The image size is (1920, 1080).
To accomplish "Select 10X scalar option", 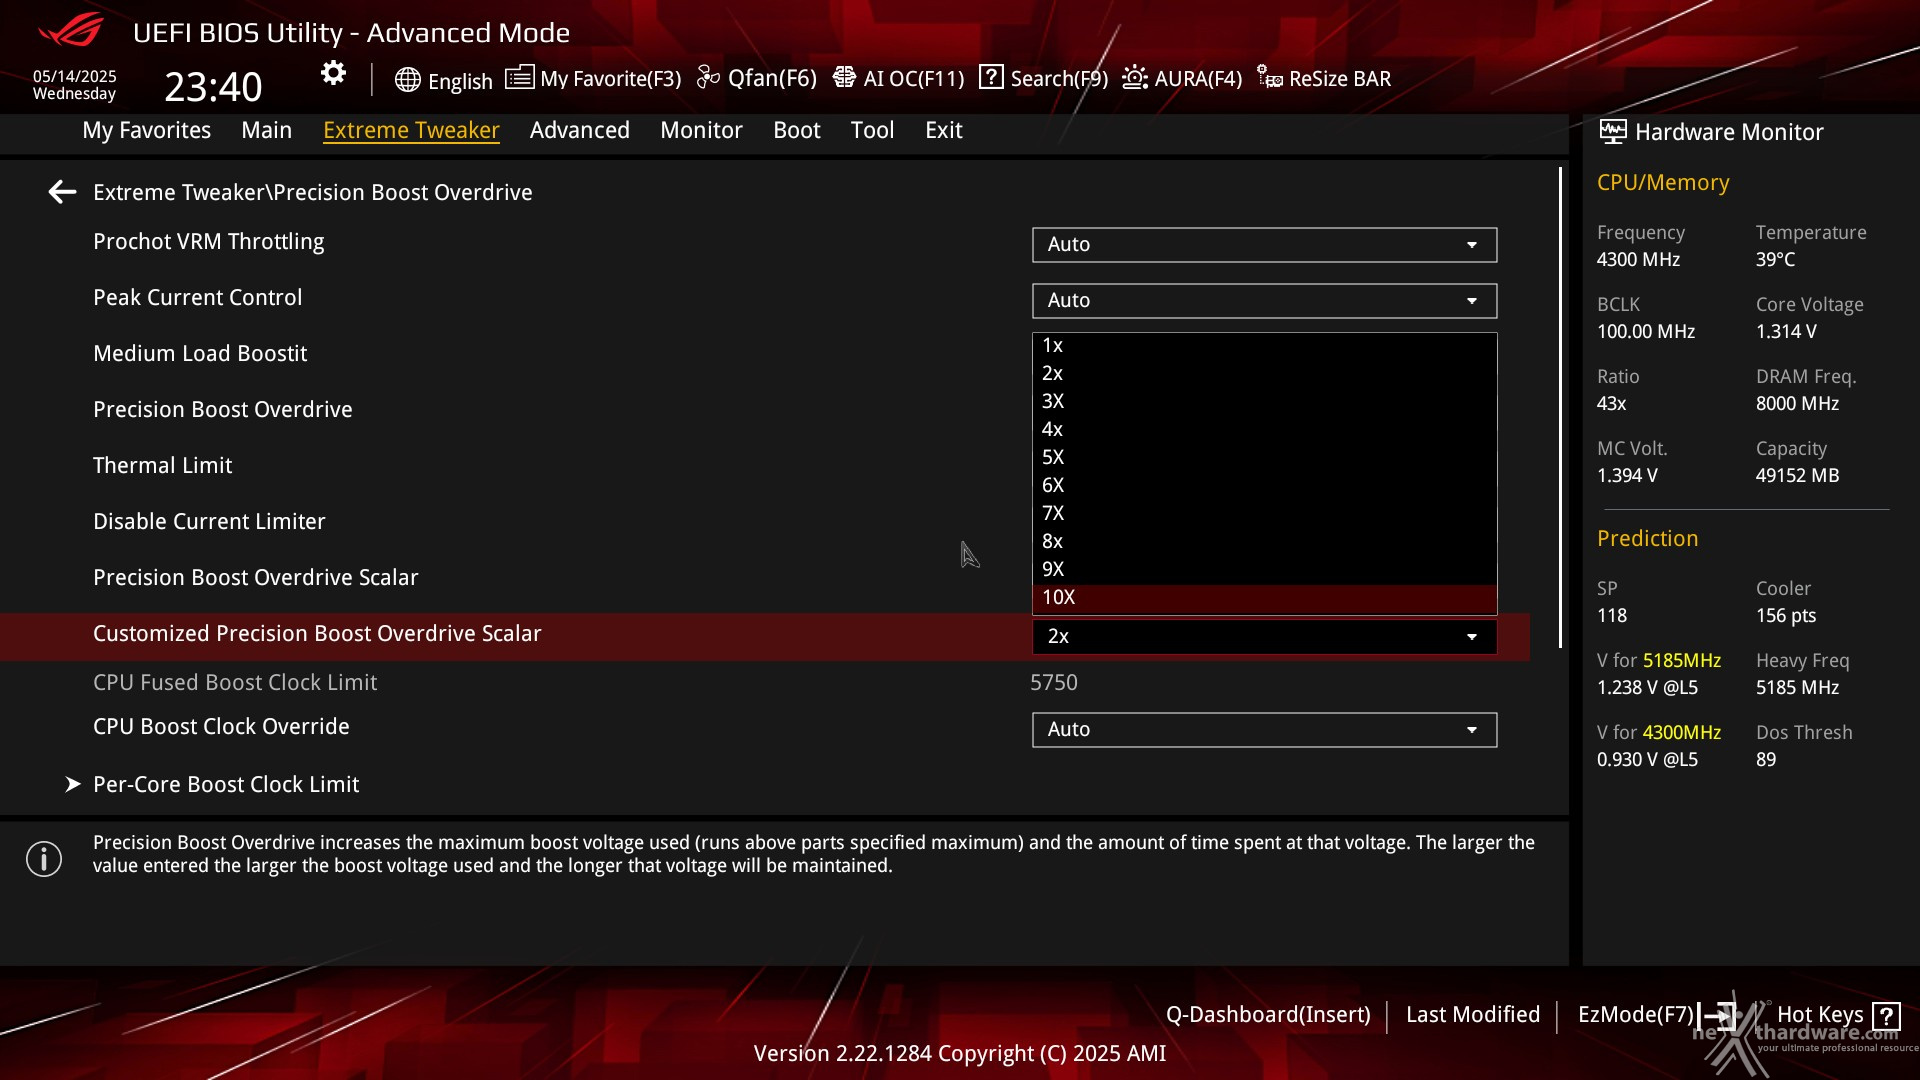I will coord(1264,598).
